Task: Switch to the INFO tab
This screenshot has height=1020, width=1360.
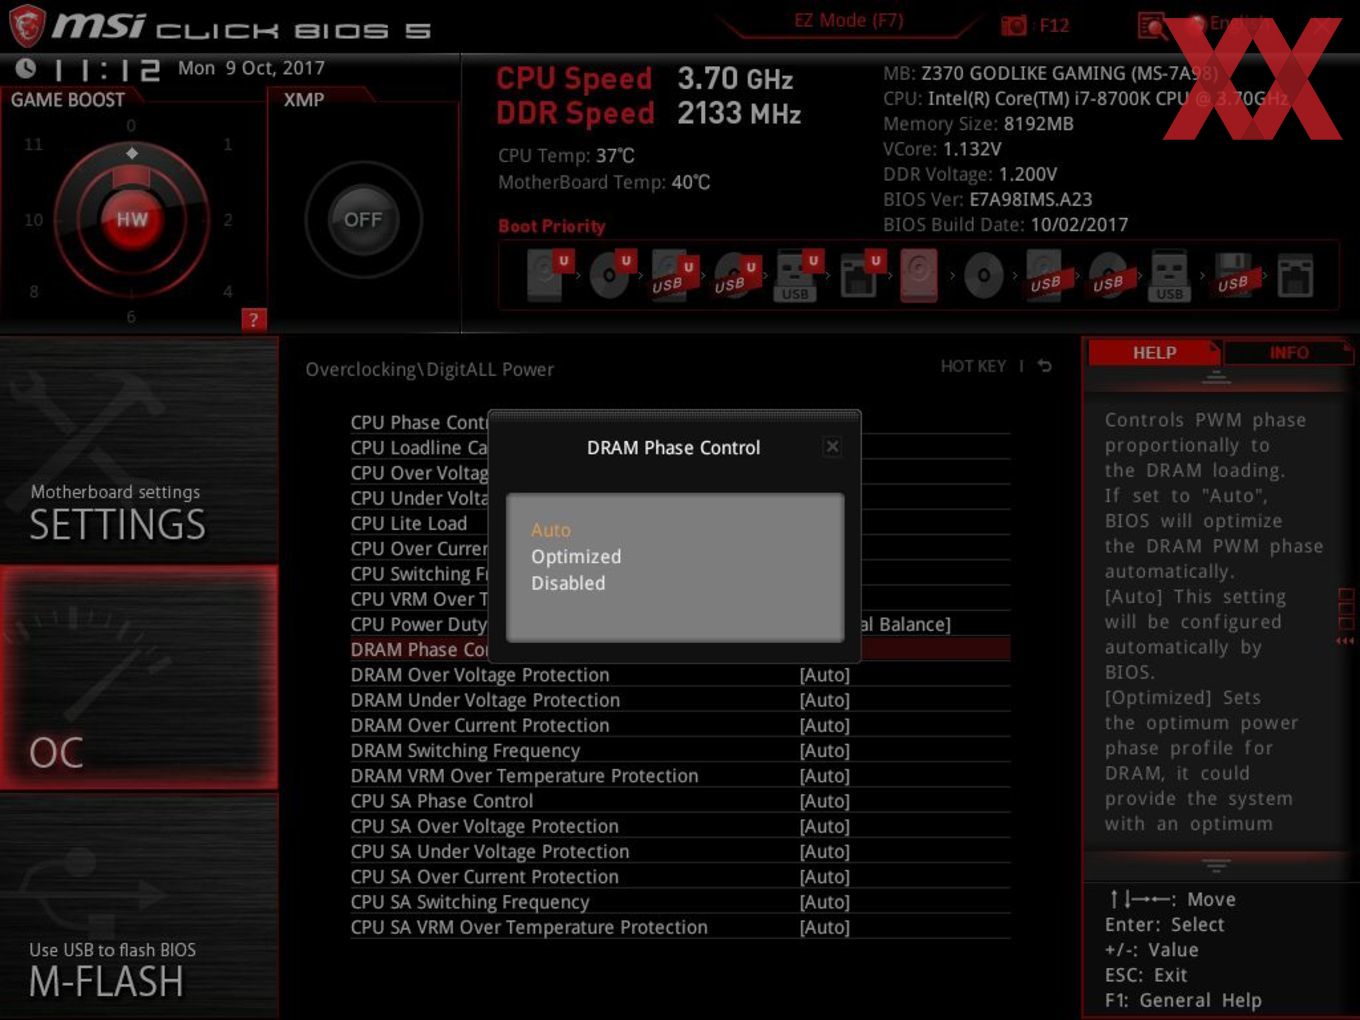Action: (x=1288, y=353)
